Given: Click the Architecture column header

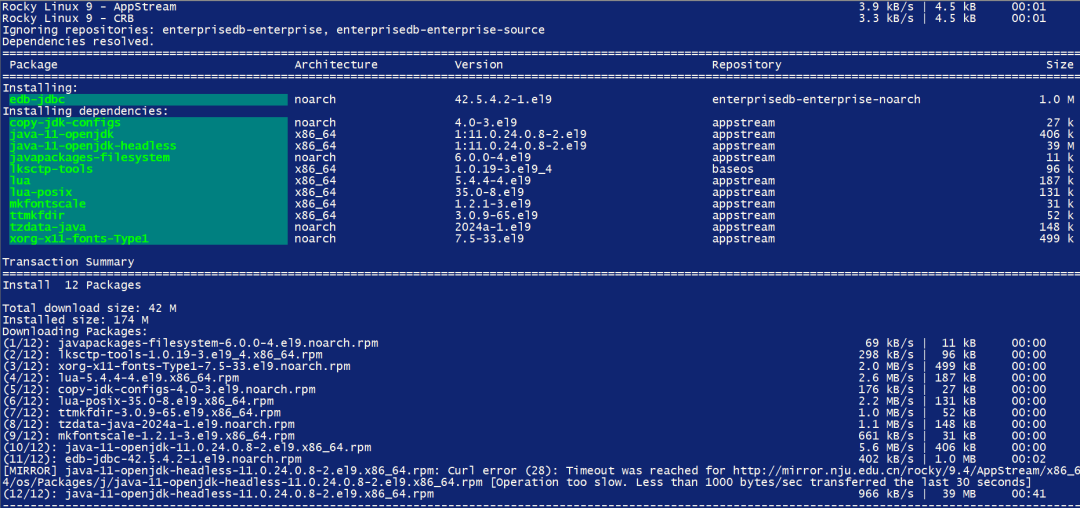Looking at the screenshot, I should pyautogui.click(x=336, y=65).
